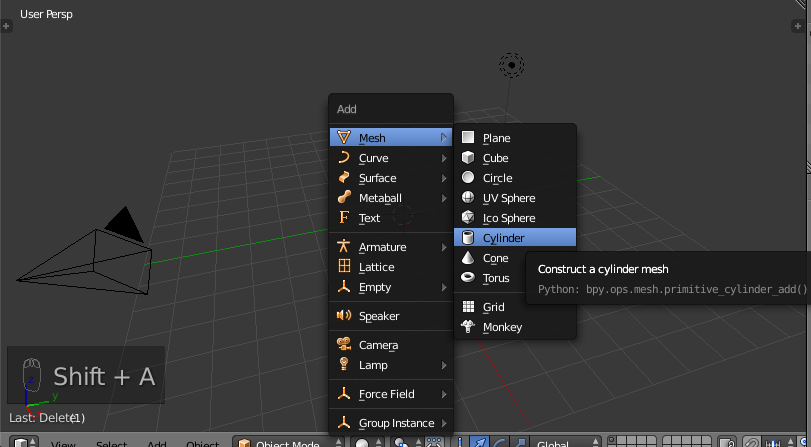Show the properties region with the right plus button
Image resolution: width=811 pixels, height=447 pixels.
coord(797,25)
